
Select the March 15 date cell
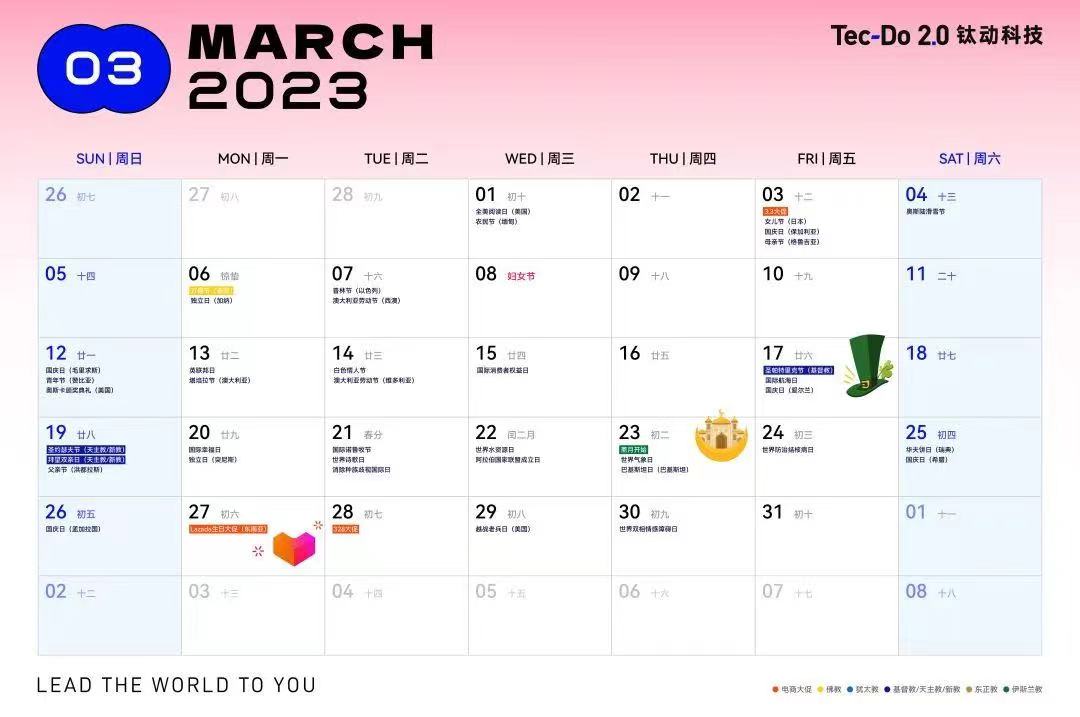coord(539,377)
